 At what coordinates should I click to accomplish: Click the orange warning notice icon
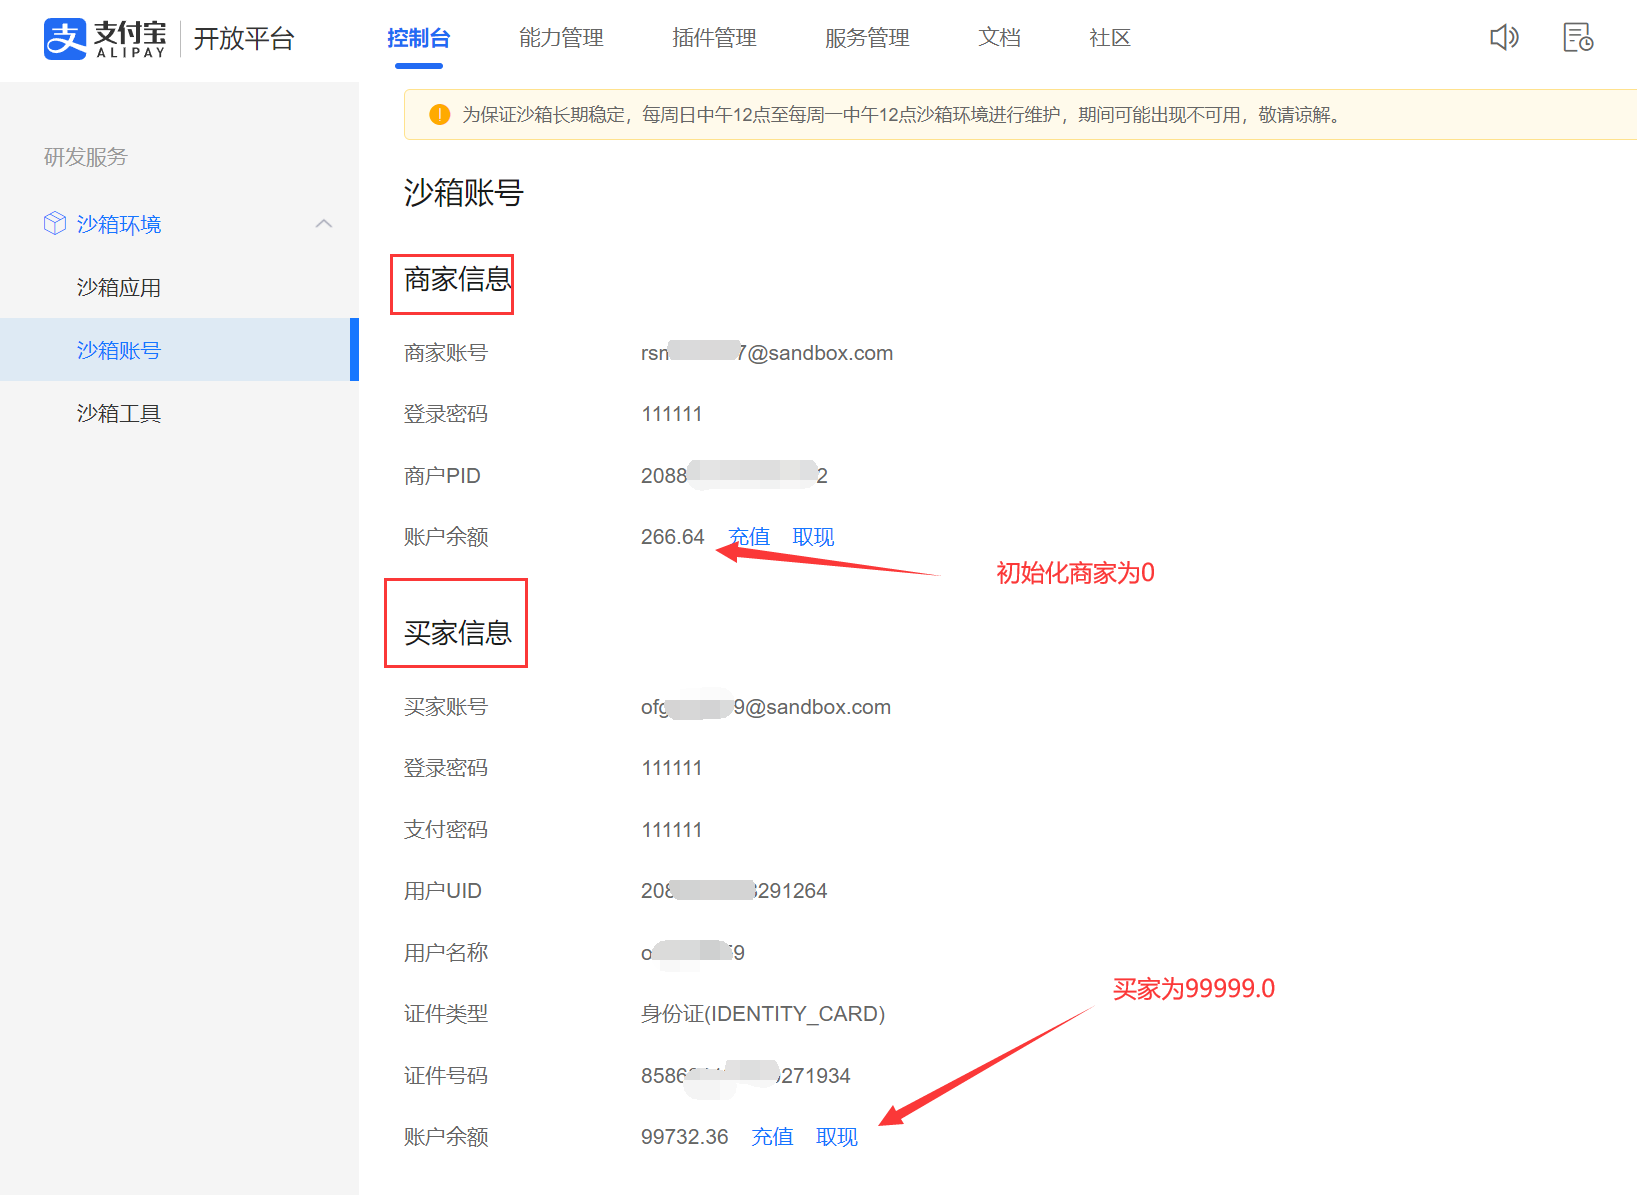439,115
